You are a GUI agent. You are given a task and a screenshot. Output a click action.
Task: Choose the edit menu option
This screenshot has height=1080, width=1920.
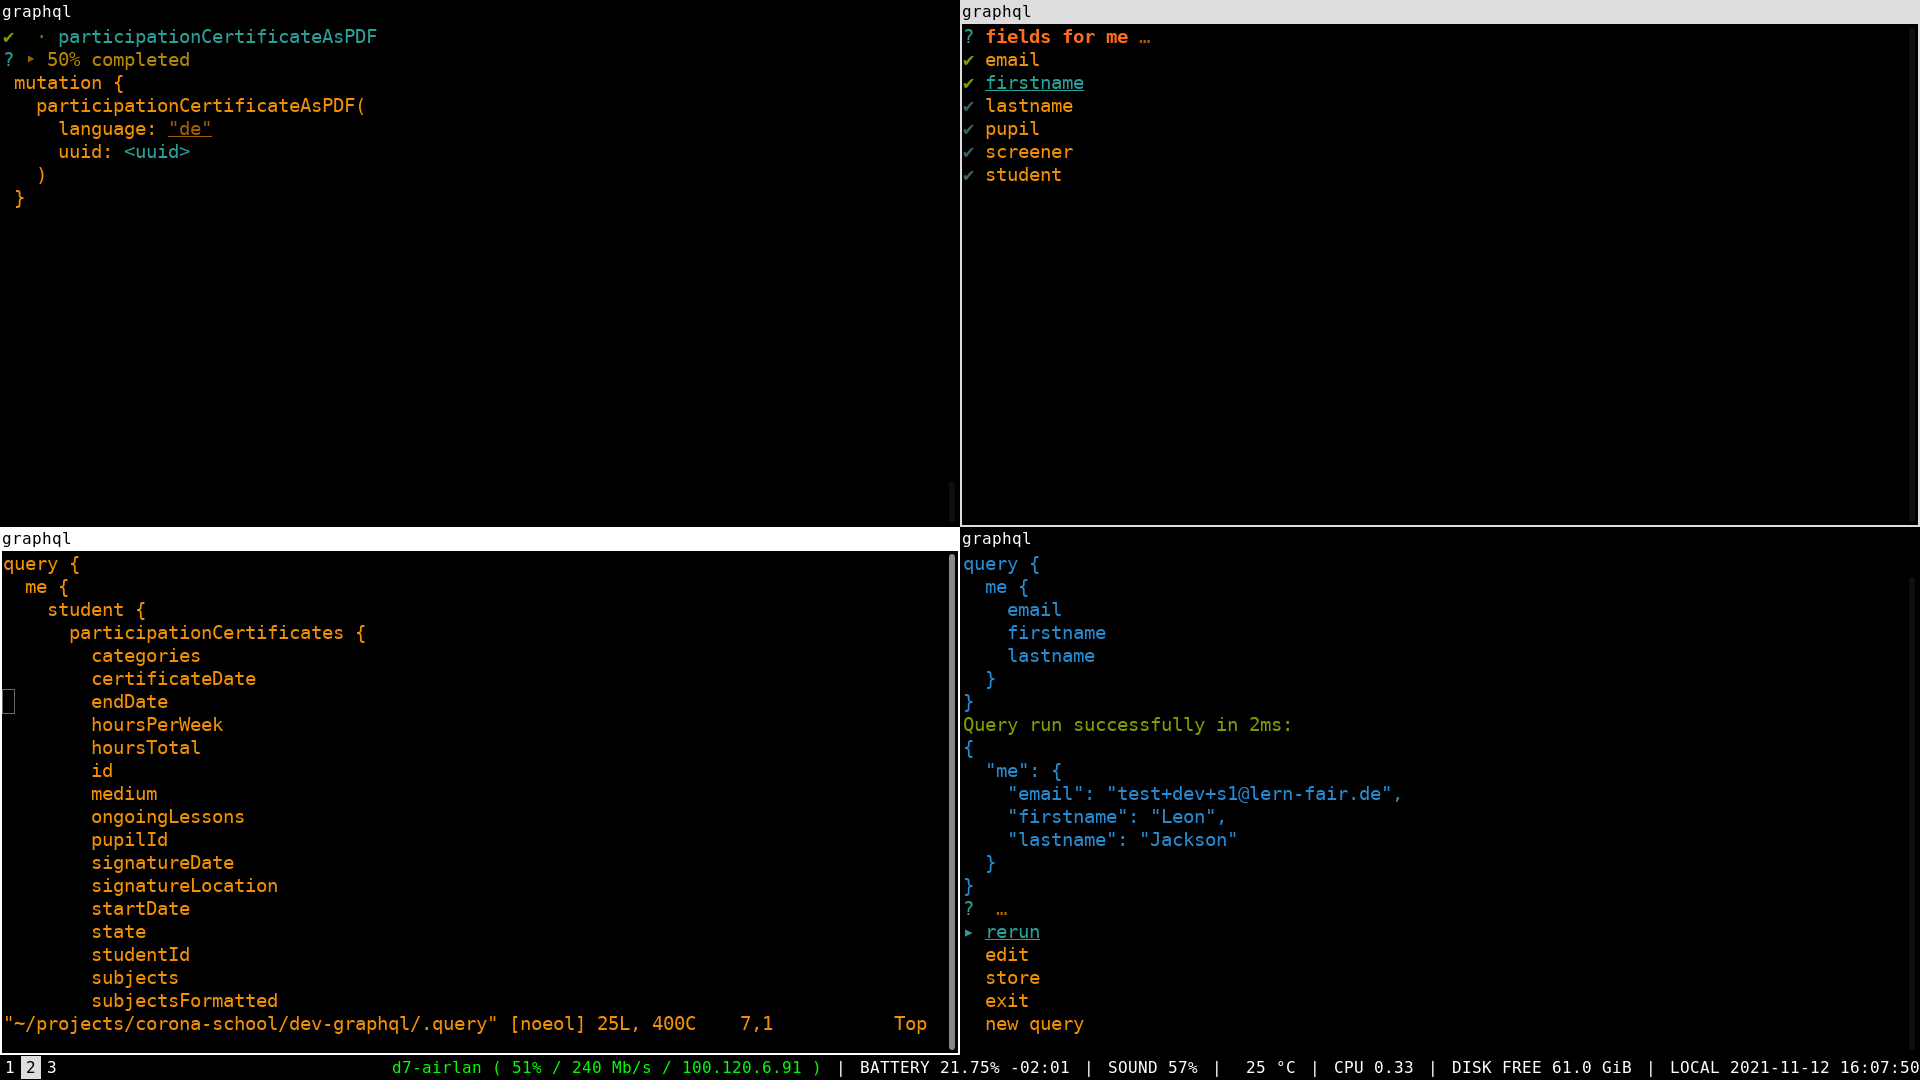1006,955
